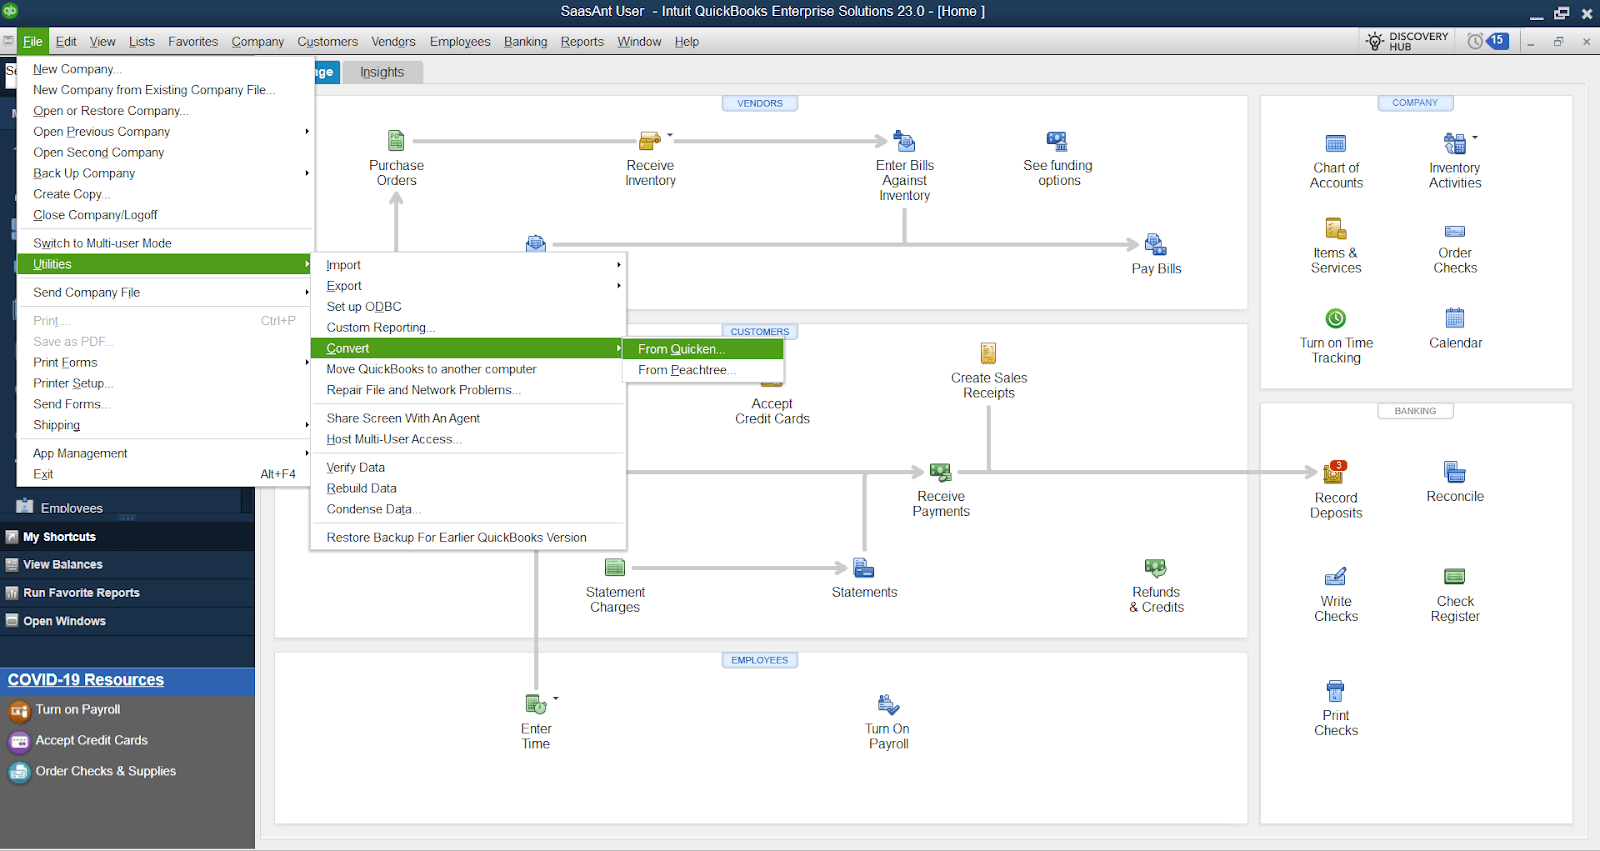Choose From Peachtree conversion option

[x=703, y=370]
